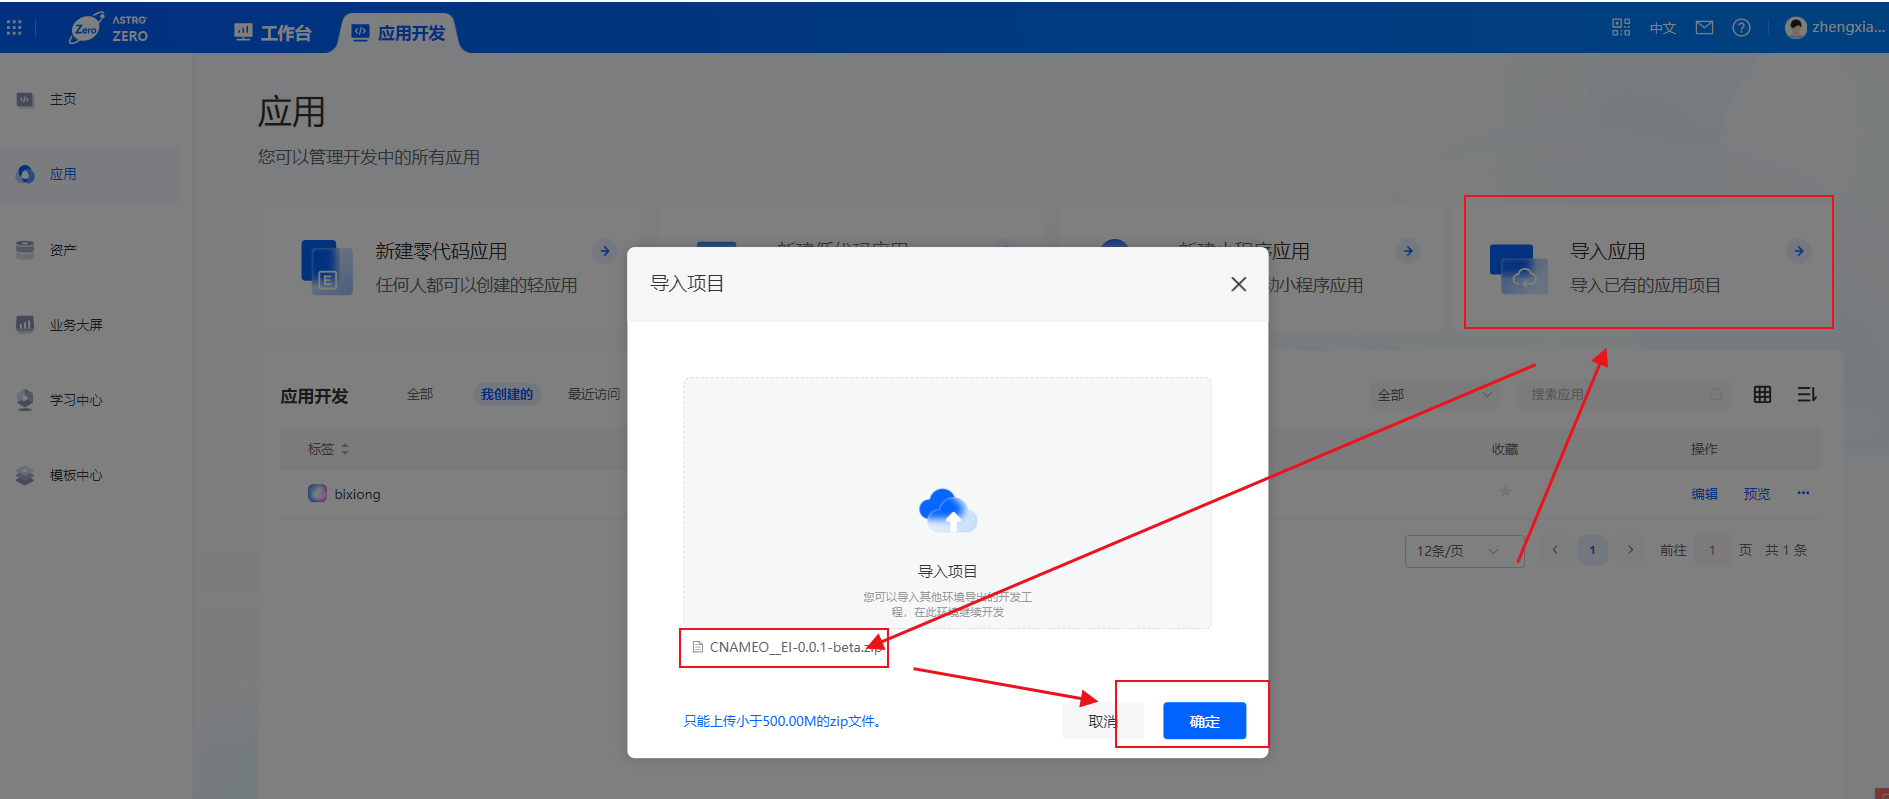Click the cloud upload icon in dialog
Image resolution: width=1889 pixels, height=799 pixels.
pyautogui.click(x=948, y=511)
